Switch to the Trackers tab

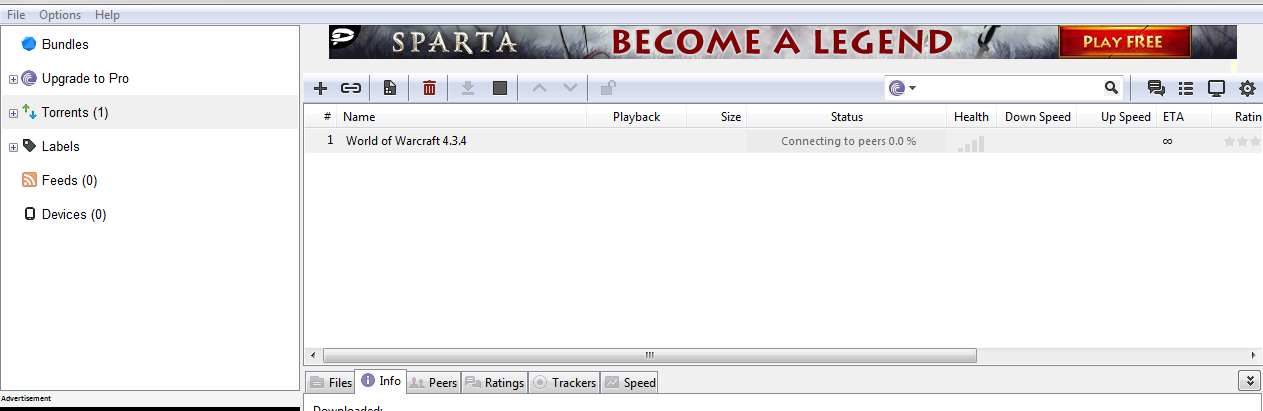pos(564,382)
